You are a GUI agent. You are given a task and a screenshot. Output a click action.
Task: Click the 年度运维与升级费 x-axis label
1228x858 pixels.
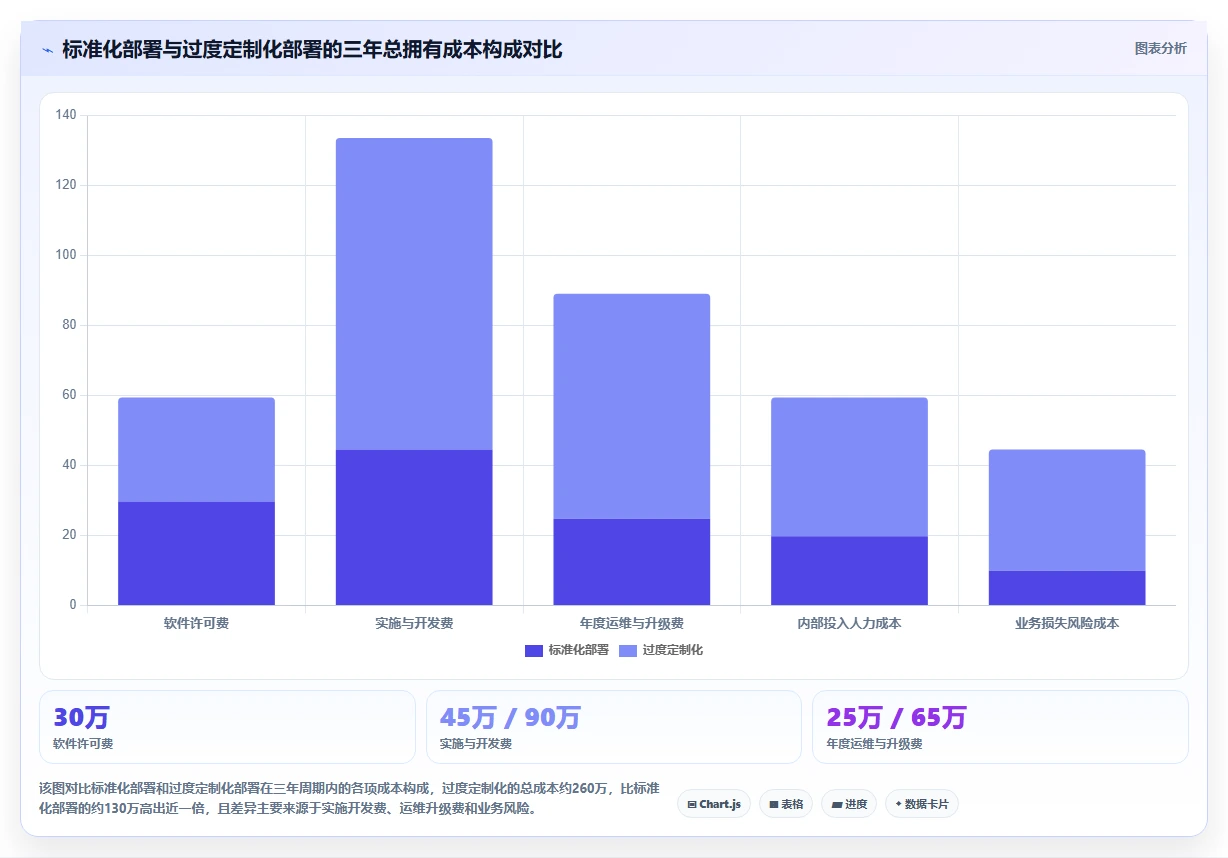(632, 623)
